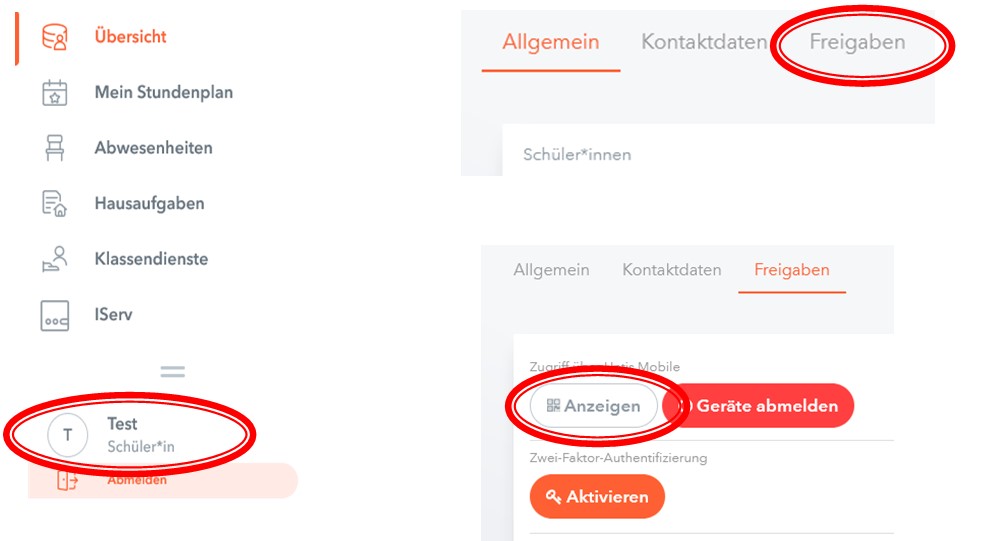Open Mein Stundenplan menu entry
Viewport: 988px width, 541px height.
tap(163, 93)
